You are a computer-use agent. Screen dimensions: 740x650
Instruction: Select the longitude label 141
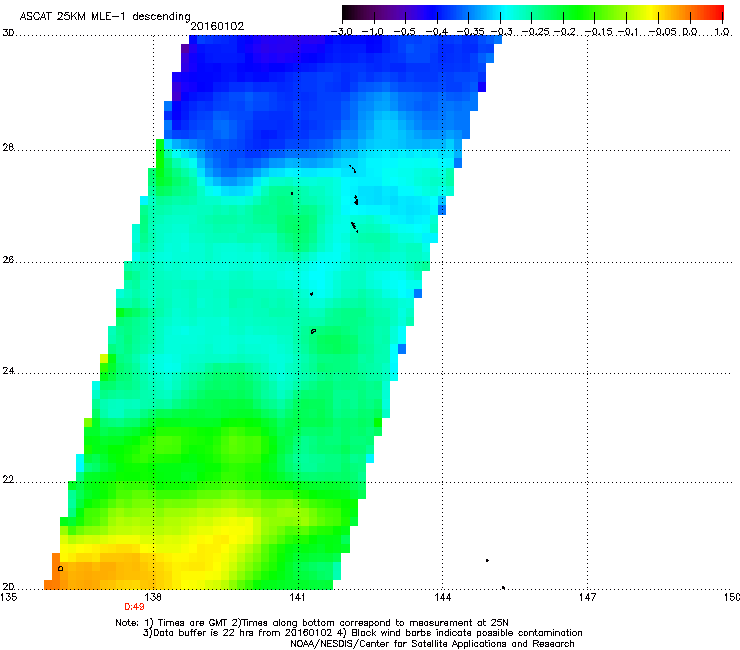click(x=298, y=597)
